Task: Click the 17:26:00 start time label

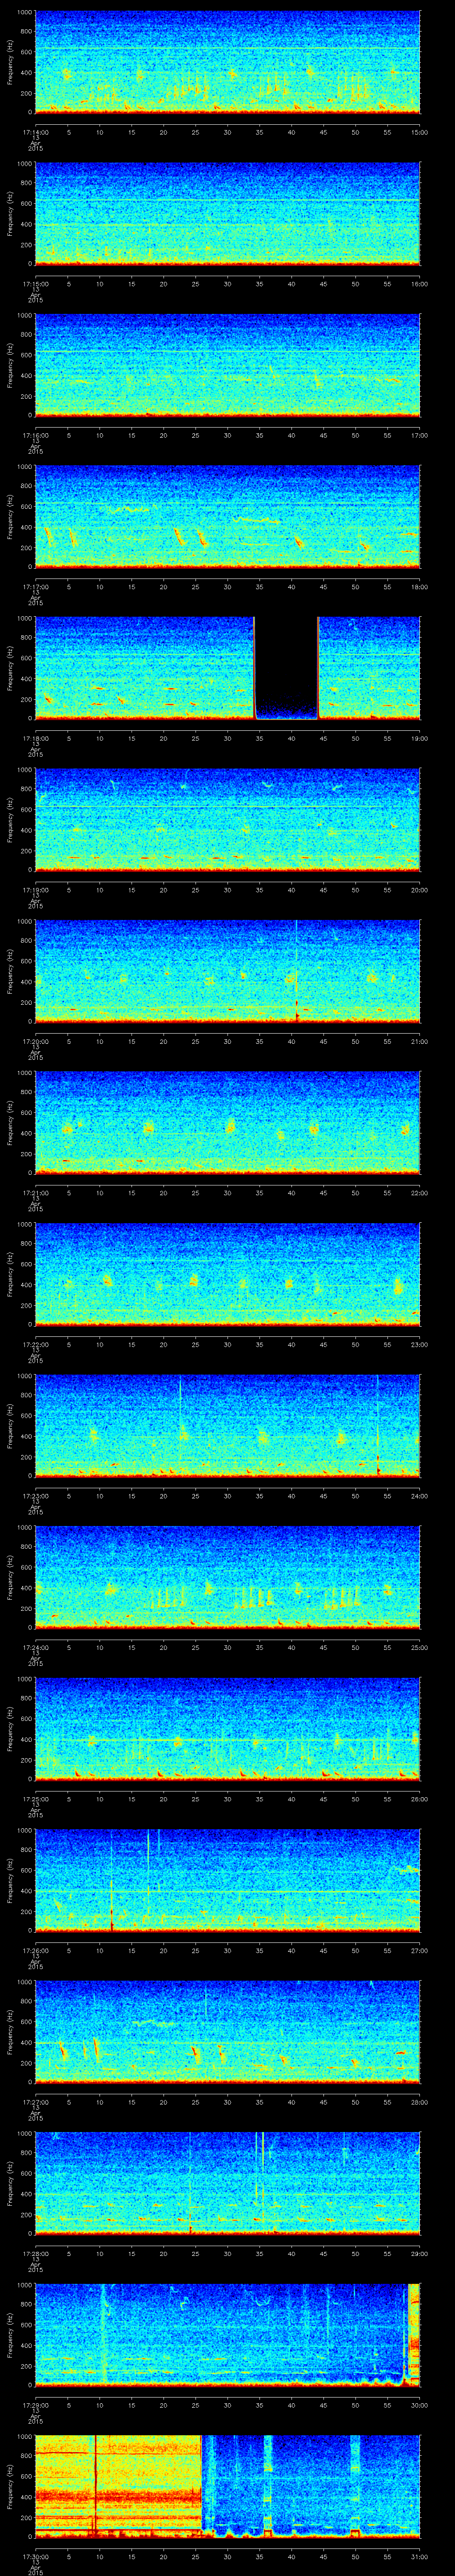Action: pos(35,1950)
